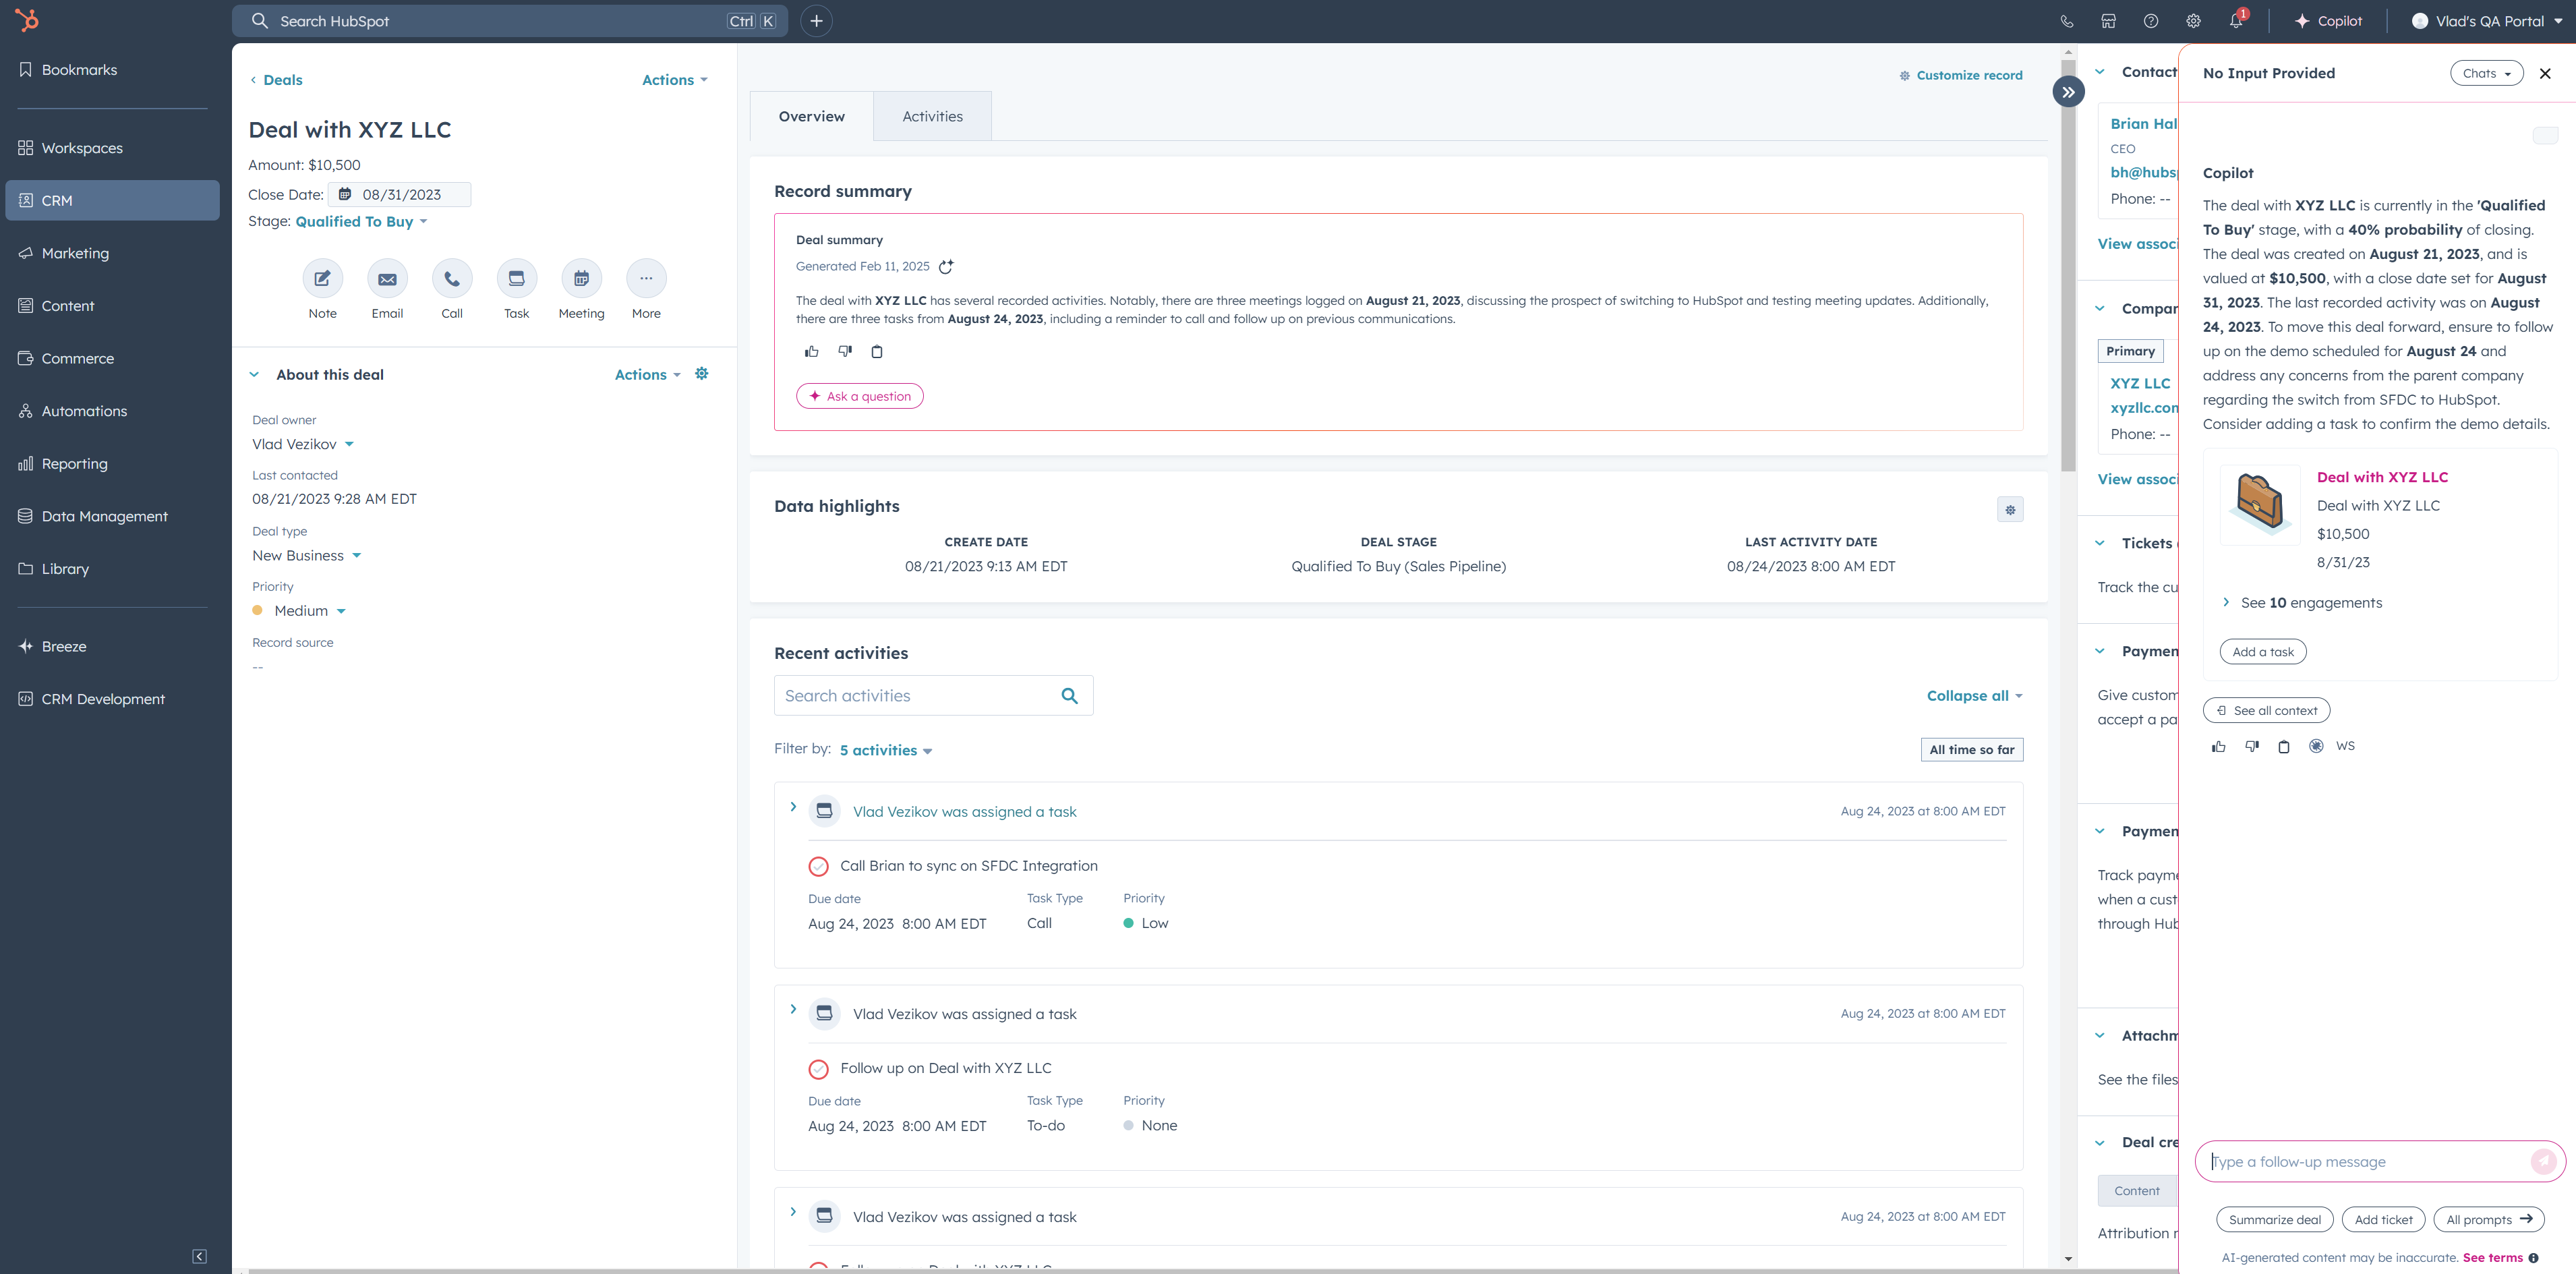The image size is (2576, 1274).
Task: Thumbs down the Copilot response
Action: pyautogui.click(x=2251, y=746)
